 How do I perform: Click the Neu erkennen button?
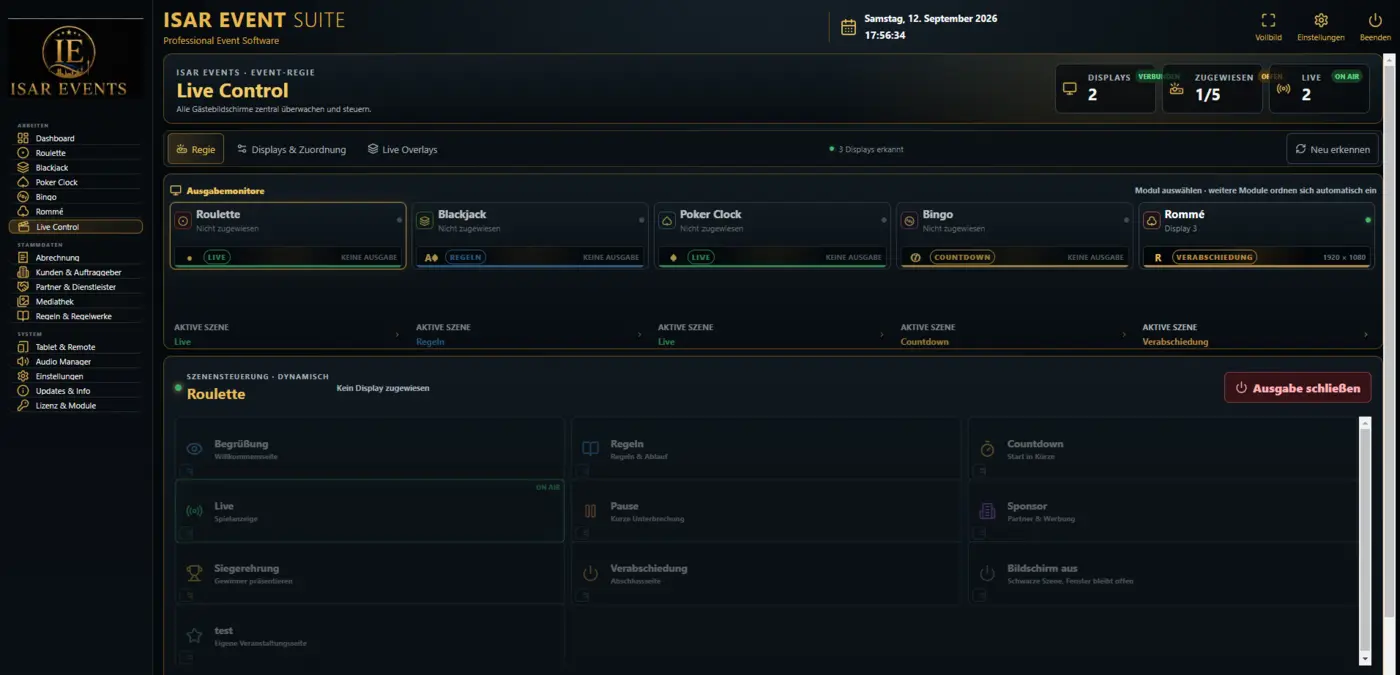(1332, 149)
